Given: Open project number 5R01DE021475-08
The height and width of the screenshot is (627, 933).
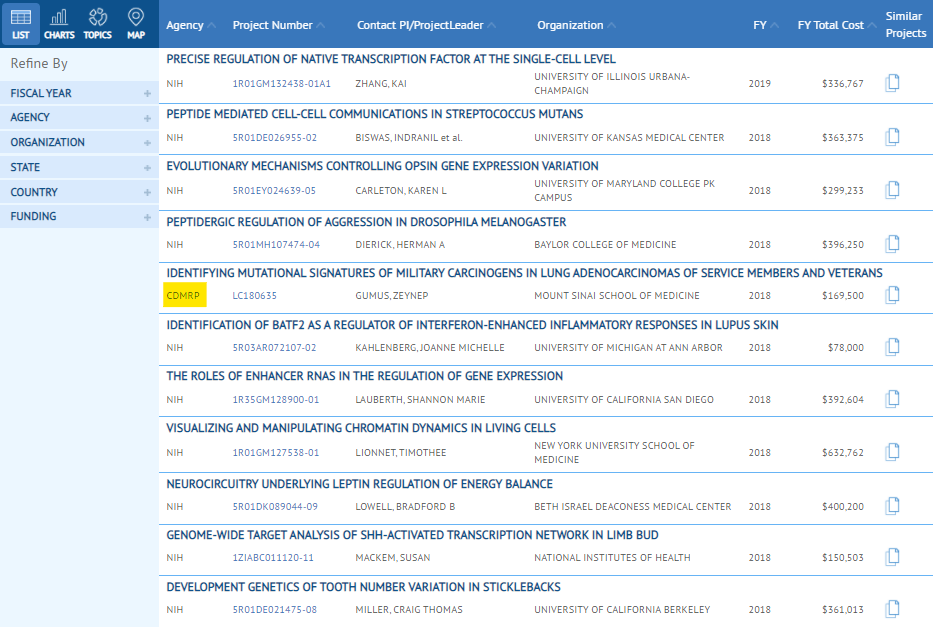Looking at the screenshot, I should pos(275,610).
